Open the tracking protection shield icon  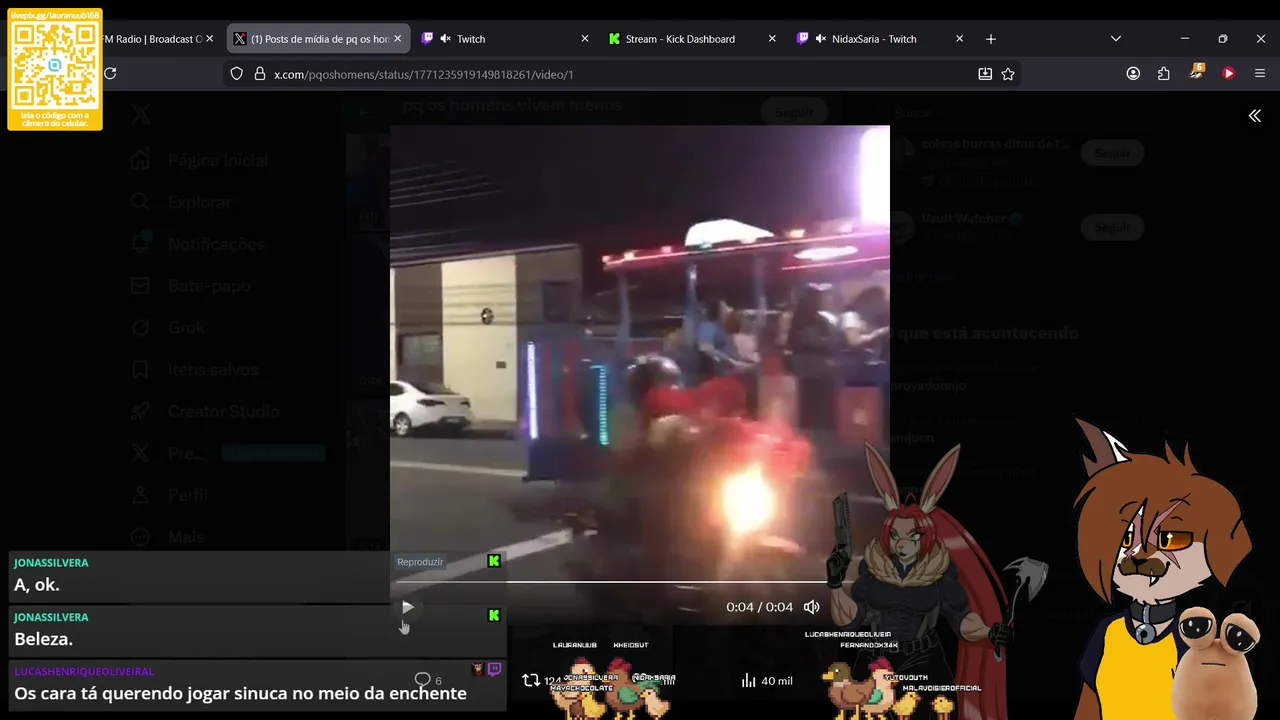237,73
